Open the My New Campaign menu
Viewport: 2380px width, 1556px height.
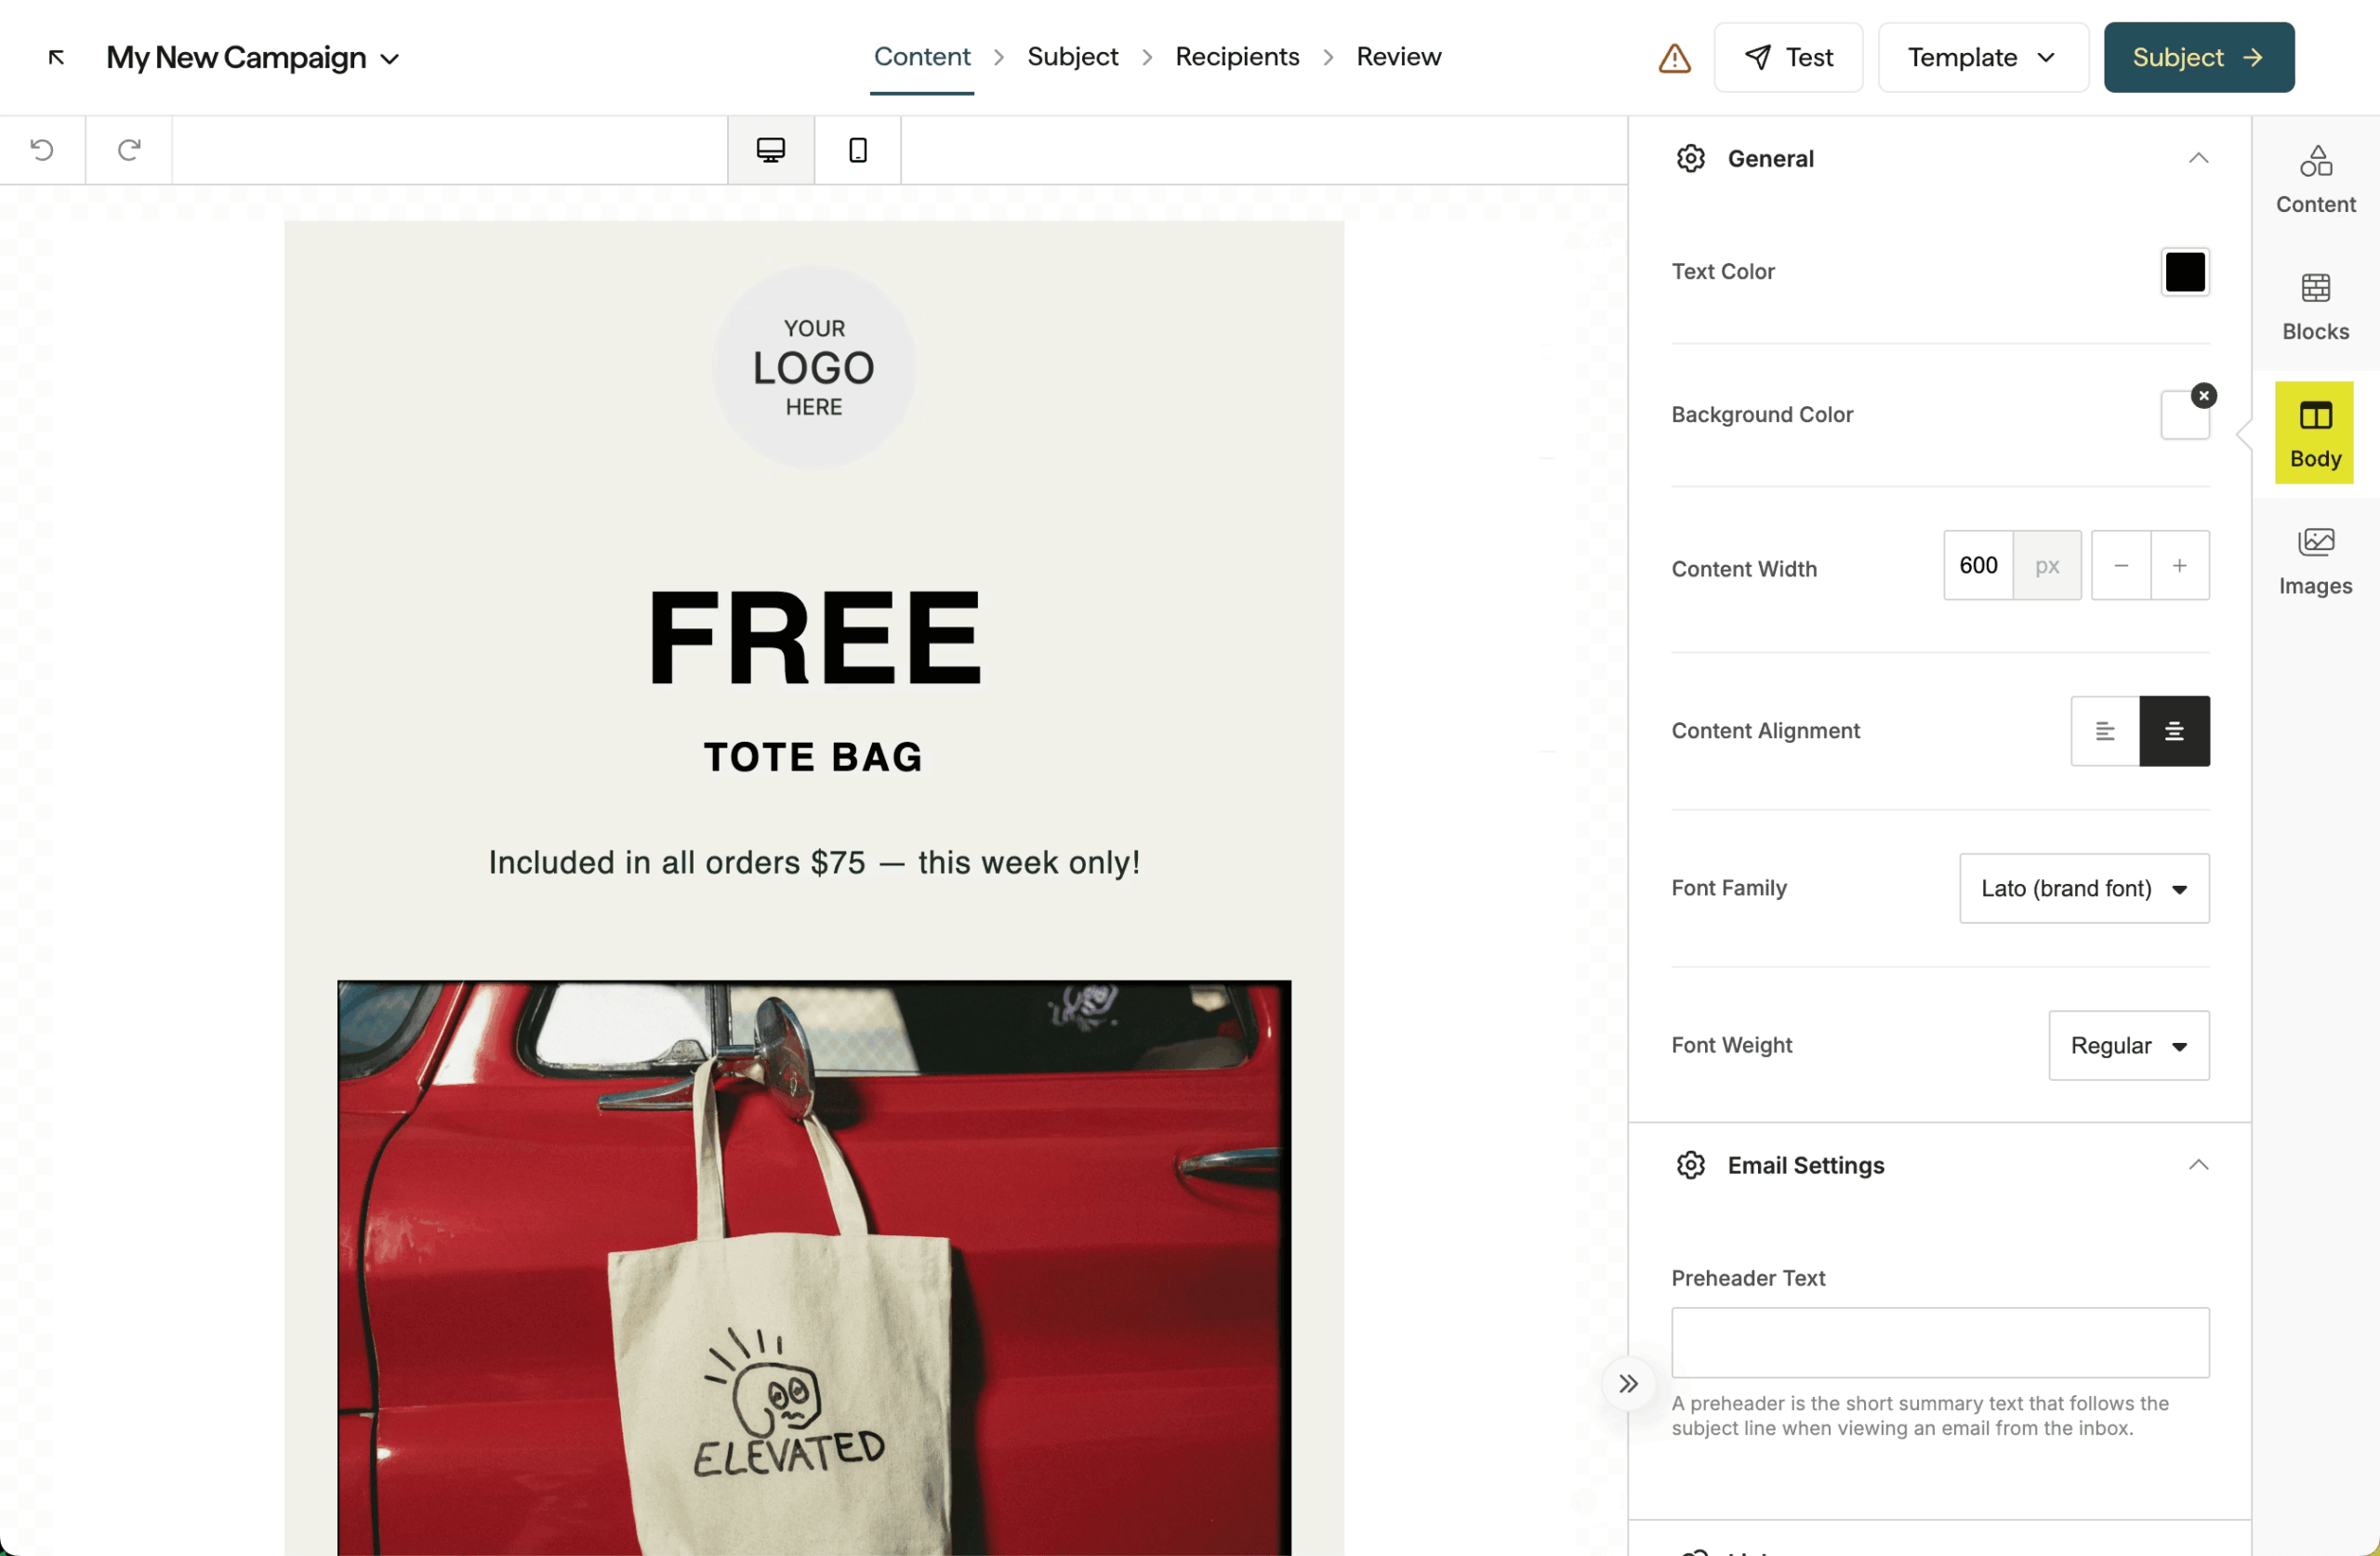coord(253,57)
